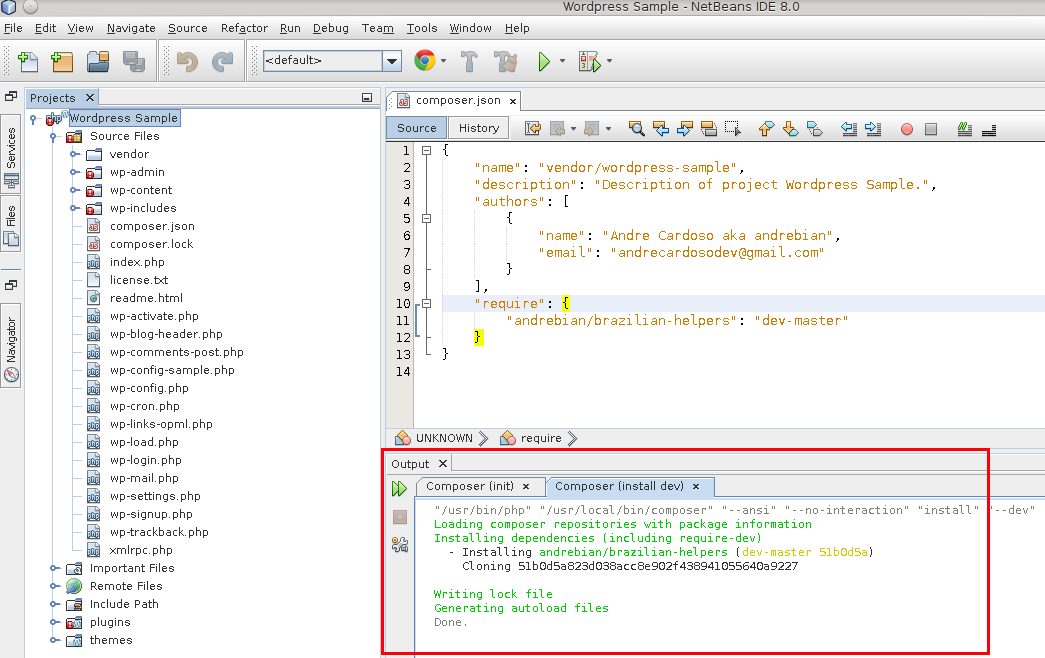Start macro recording with the red circle
Image resolution: width=1045 pixels, height=658 pixels.
pos(906,129)
